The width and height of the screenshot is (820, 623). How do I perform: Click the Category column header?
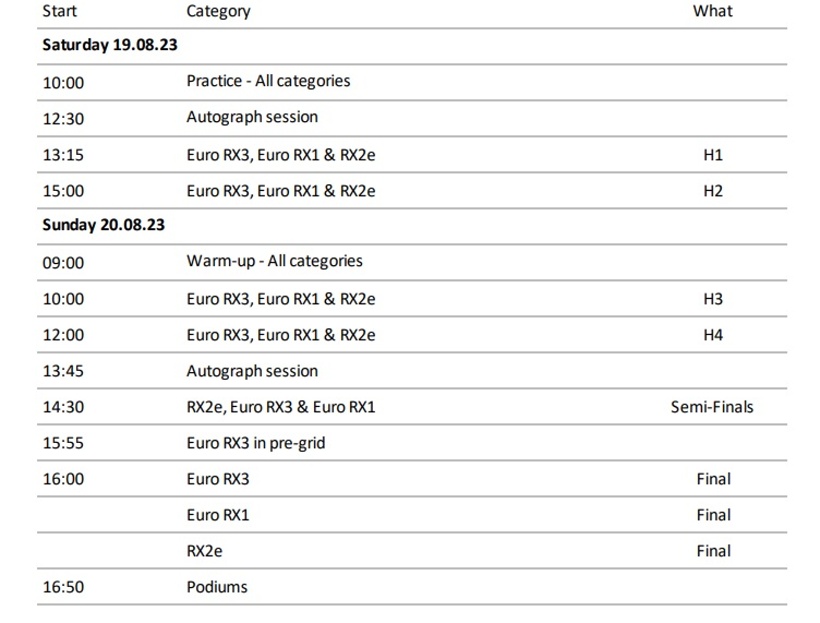pyautogui.click(x=218, y=12)
